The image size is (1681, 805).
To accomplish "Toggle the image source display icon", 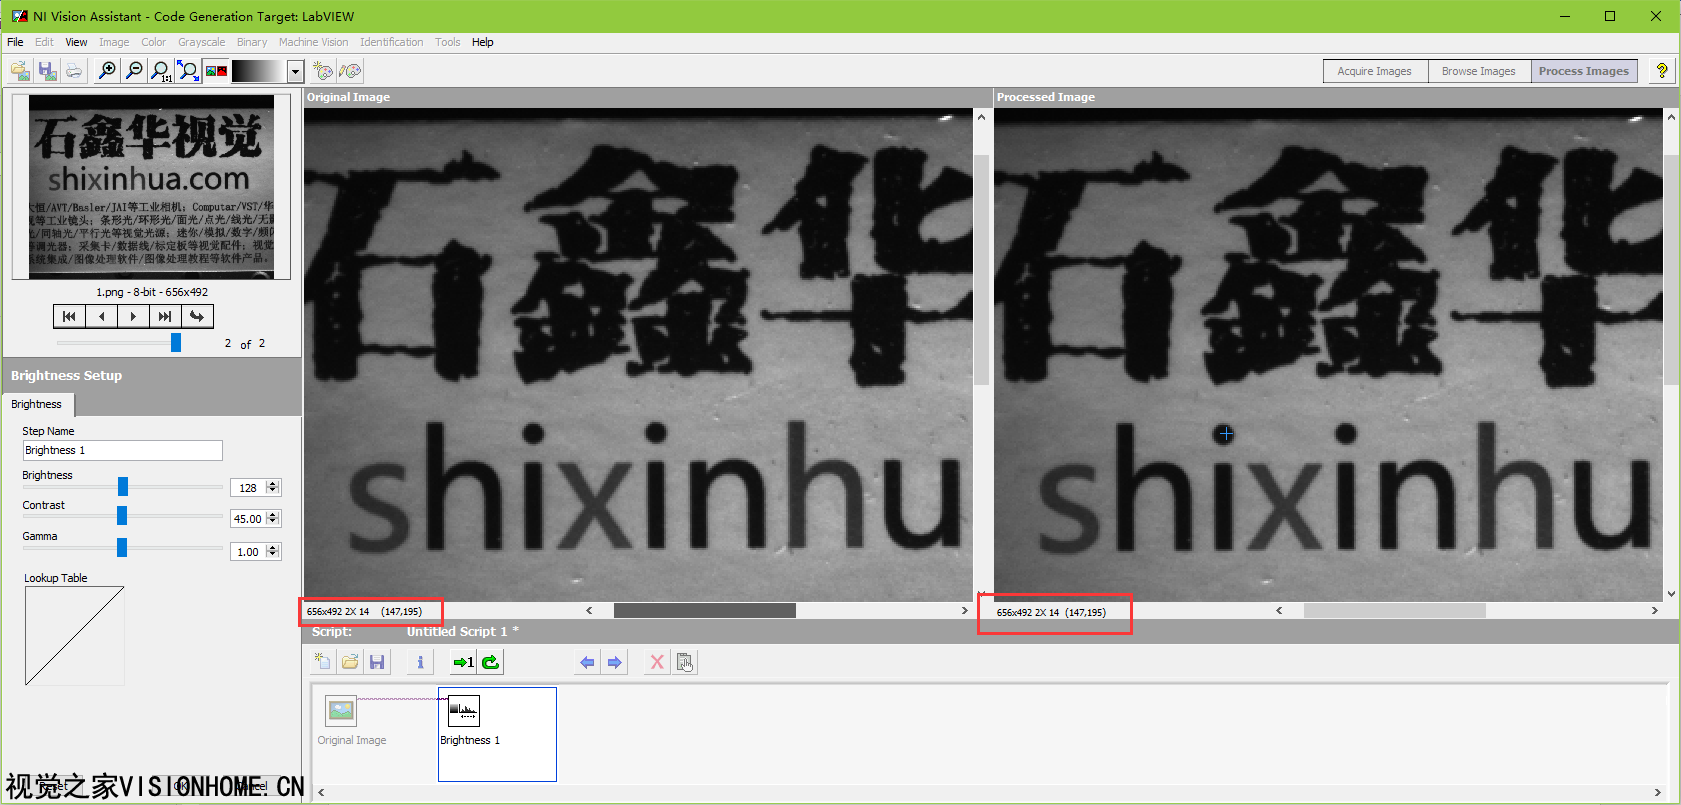I will click(215, 70).
